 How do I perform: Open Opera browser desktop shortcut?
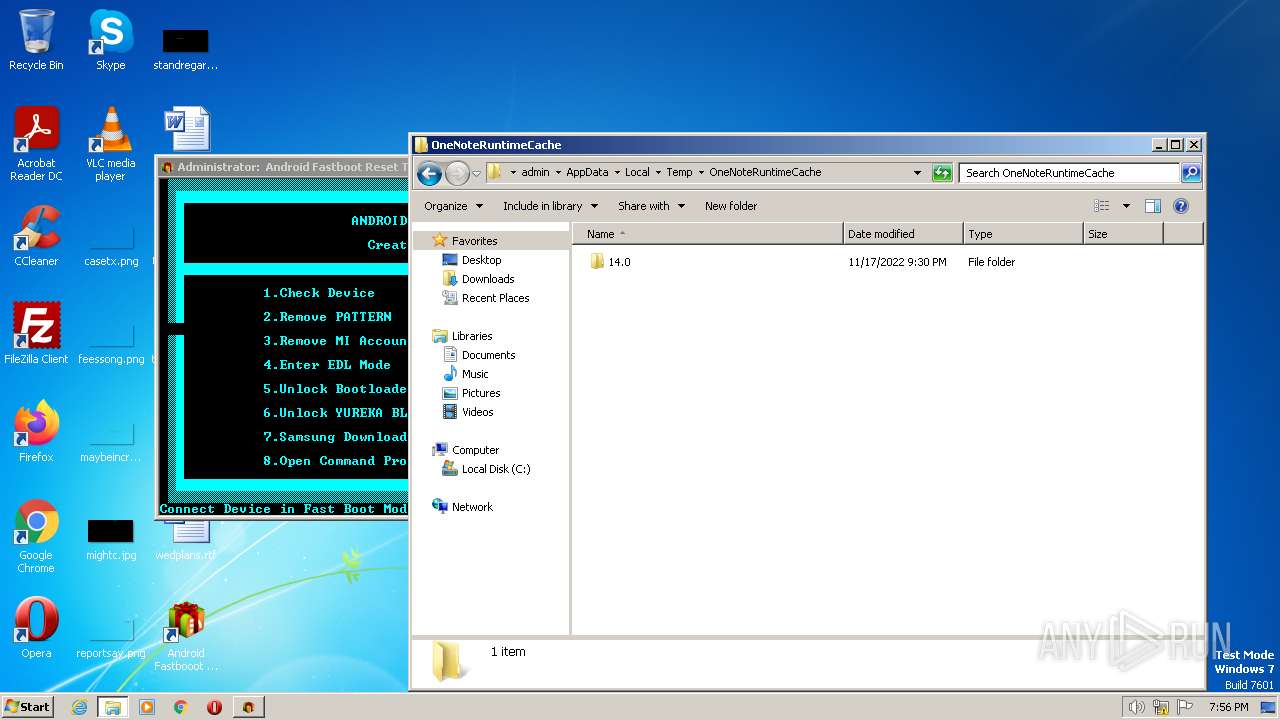[36, 628]
